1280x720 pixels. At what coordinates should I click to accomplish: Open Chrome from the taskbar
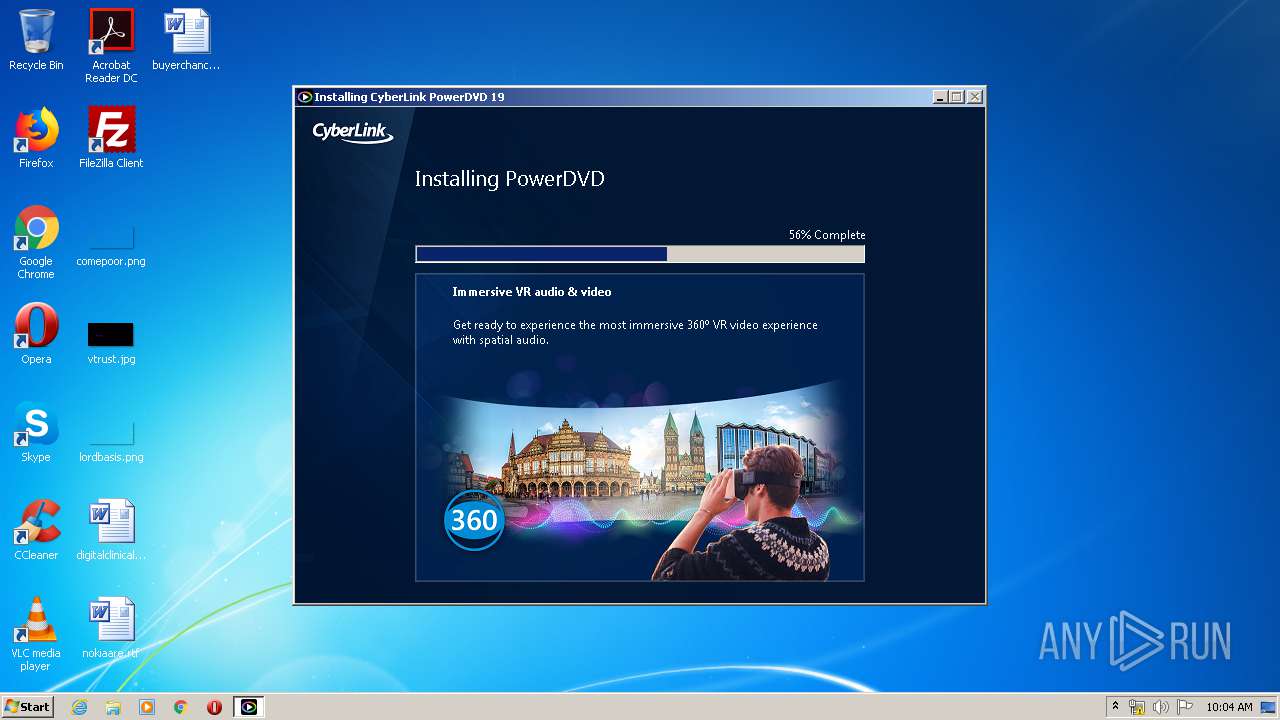[x=181, y=707]
